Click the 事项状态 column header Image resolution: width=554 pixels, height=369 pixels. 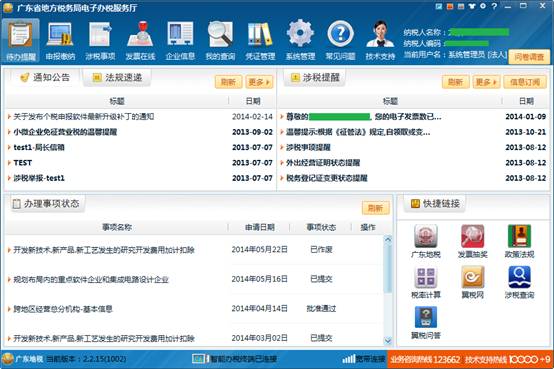tap(321, 227)
